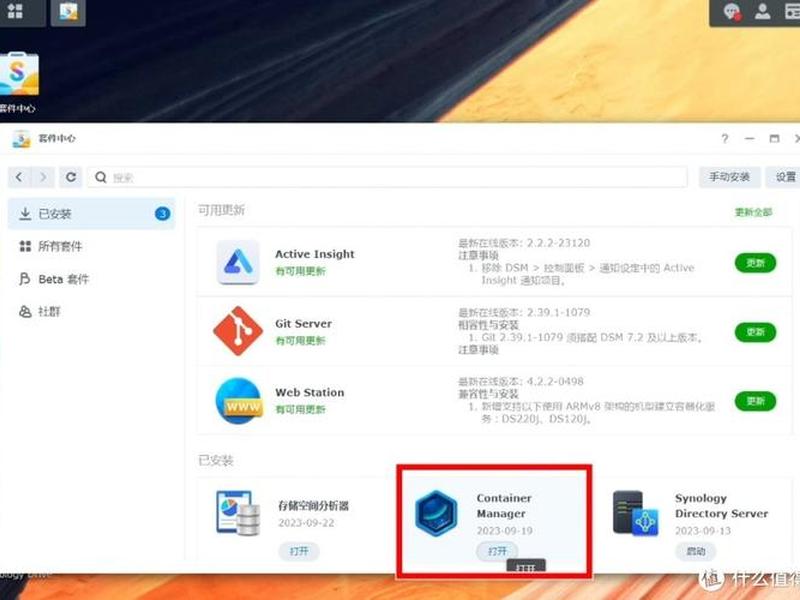The image size is (800, 600).
Task: Click the Active Insight package icon
Action: click(x=238, y=262)
